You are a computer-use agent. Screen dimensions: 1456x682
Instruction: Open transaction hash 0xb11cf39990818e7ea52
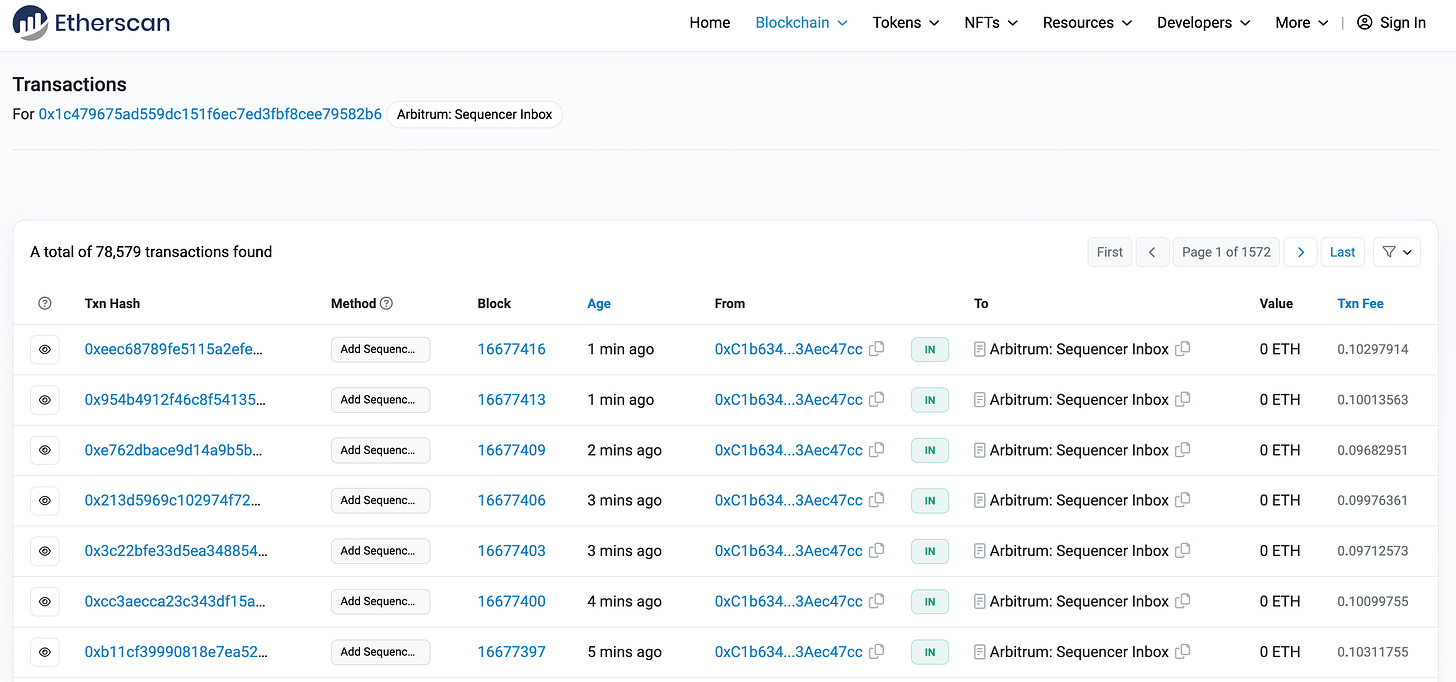[x=176, y=651]
